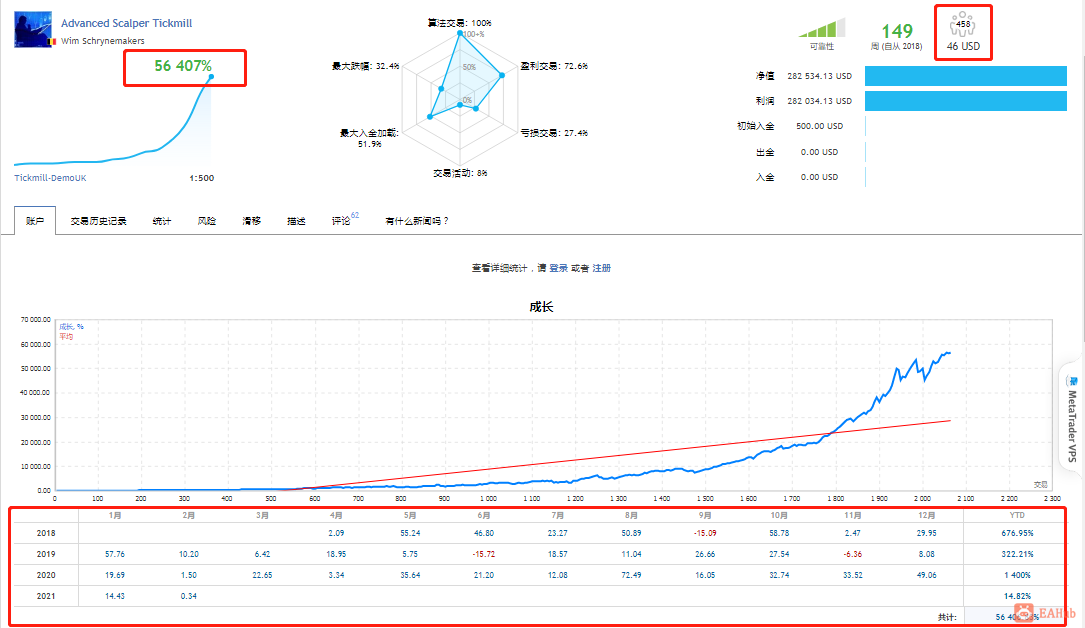Click the 2019 YTD value 322.21%
Viewport: 1085px width, 628px height.
1017,554
